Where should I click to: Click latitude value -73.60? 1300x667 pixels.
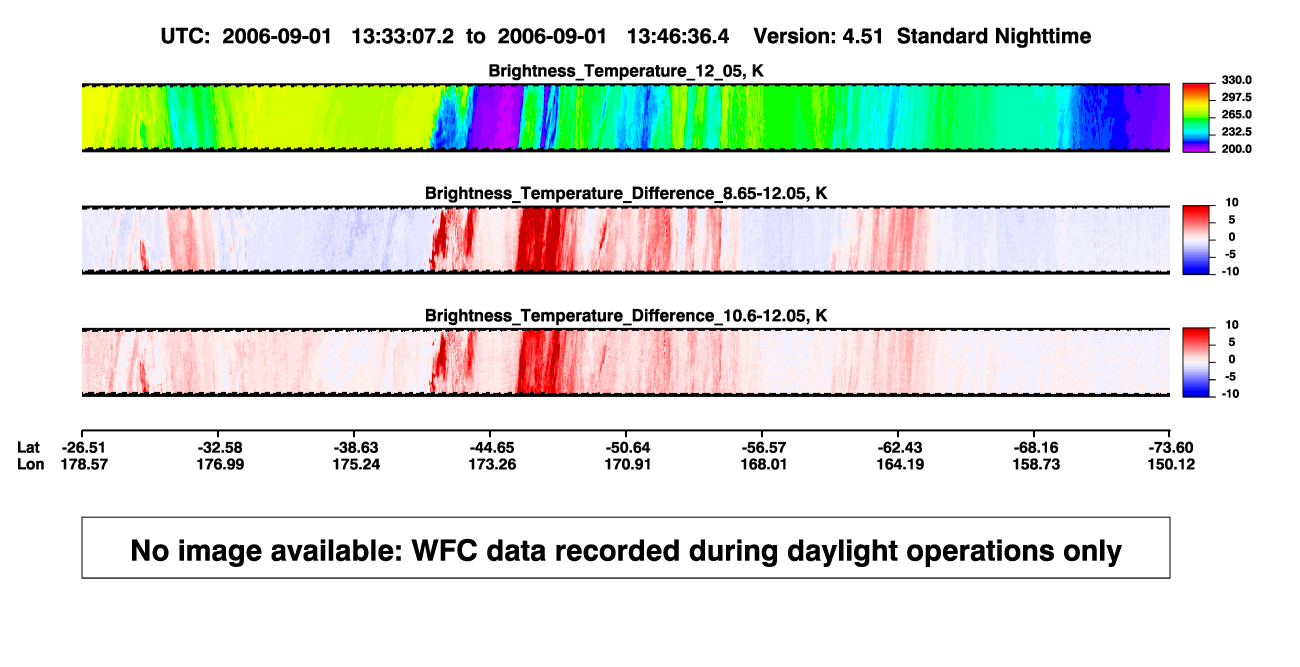(1171, 447)
